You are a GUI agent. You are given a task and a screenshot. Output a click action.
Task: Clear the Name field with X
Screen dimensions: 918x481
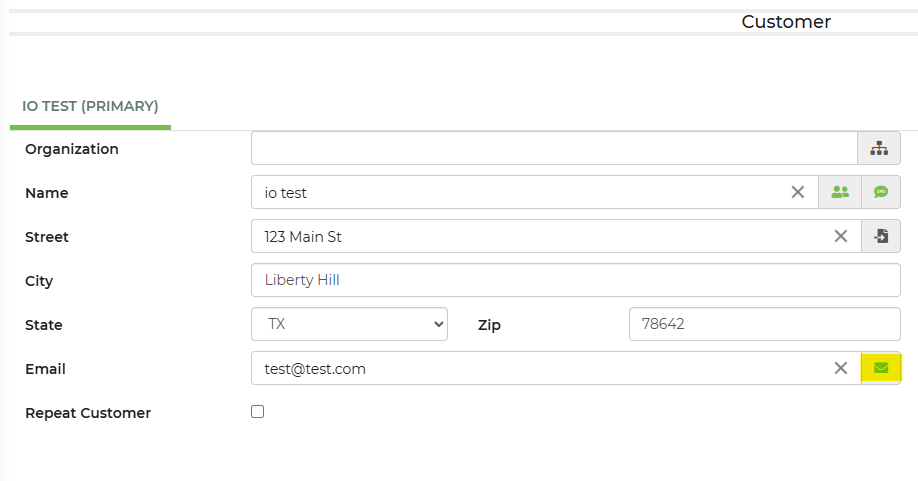pos(798,192)
